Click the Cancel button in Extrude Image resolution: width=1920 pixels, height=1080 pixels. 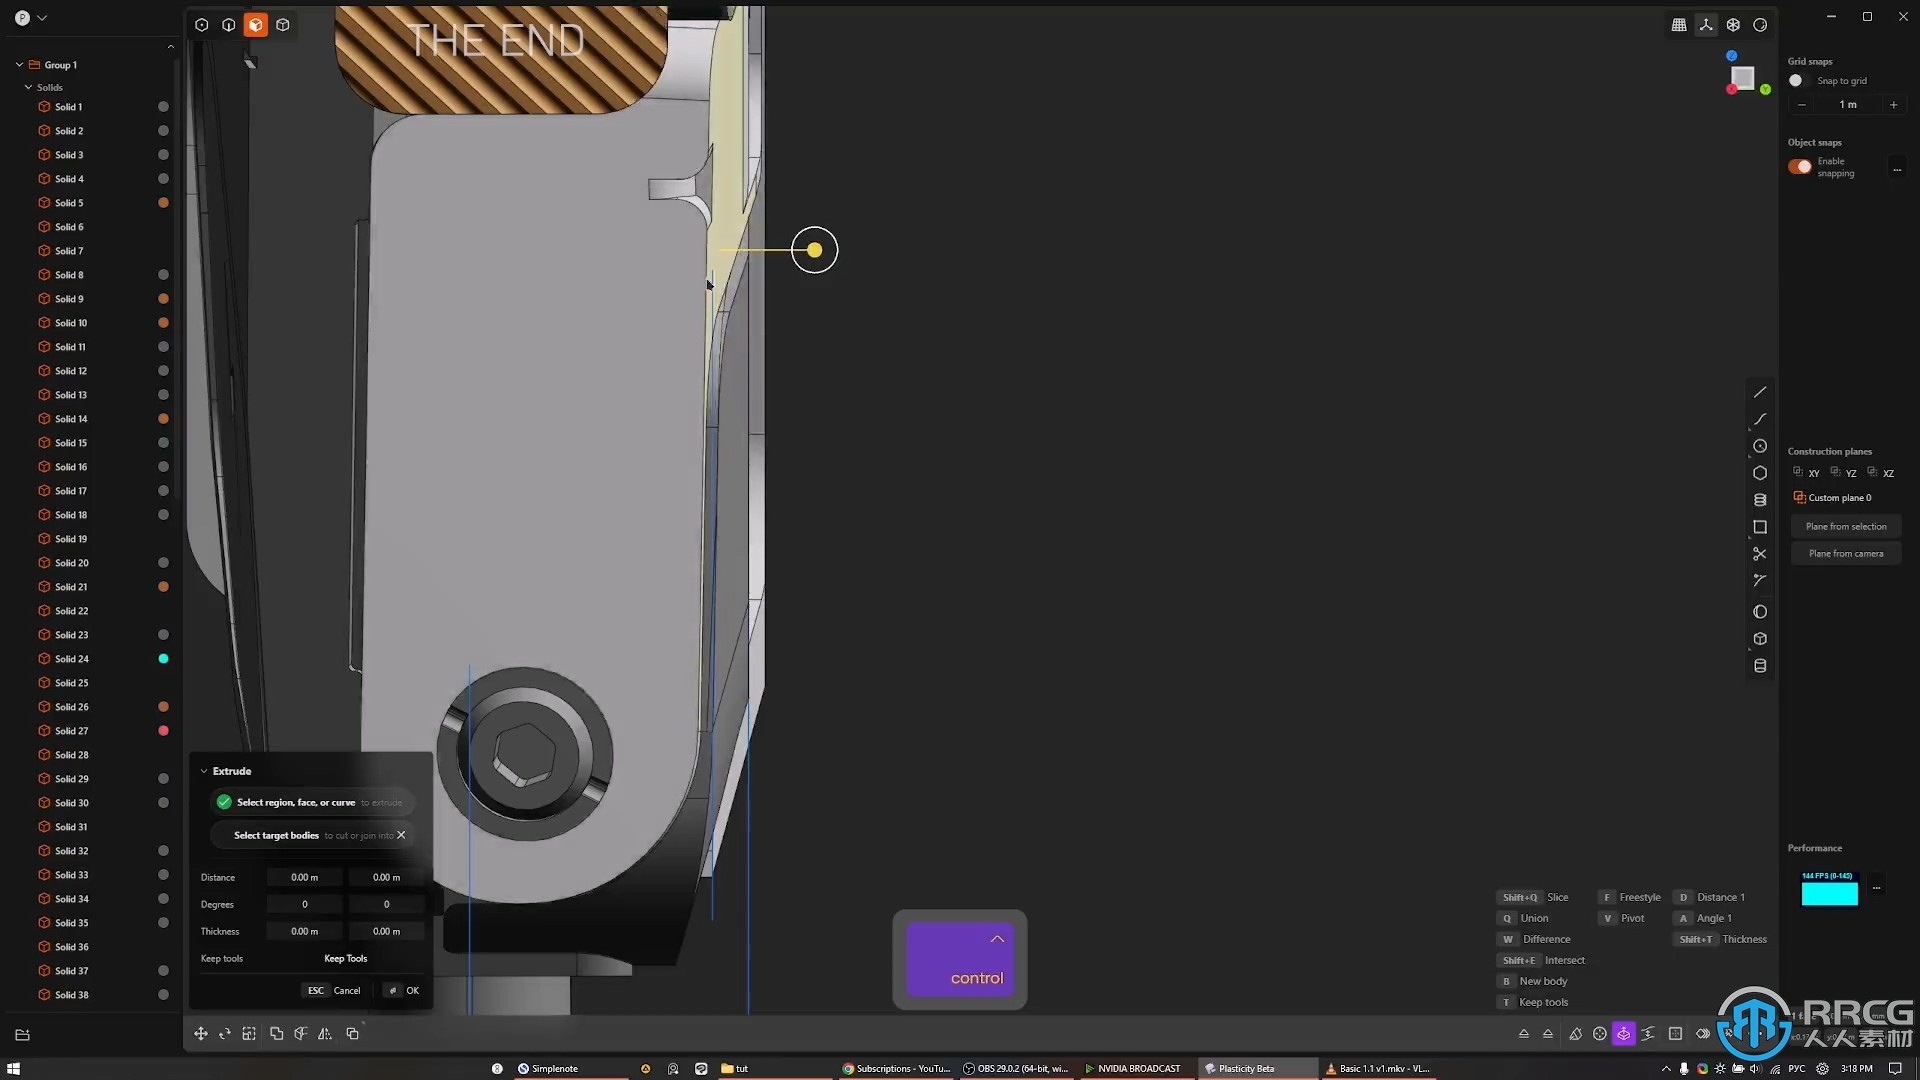[345, 990]
